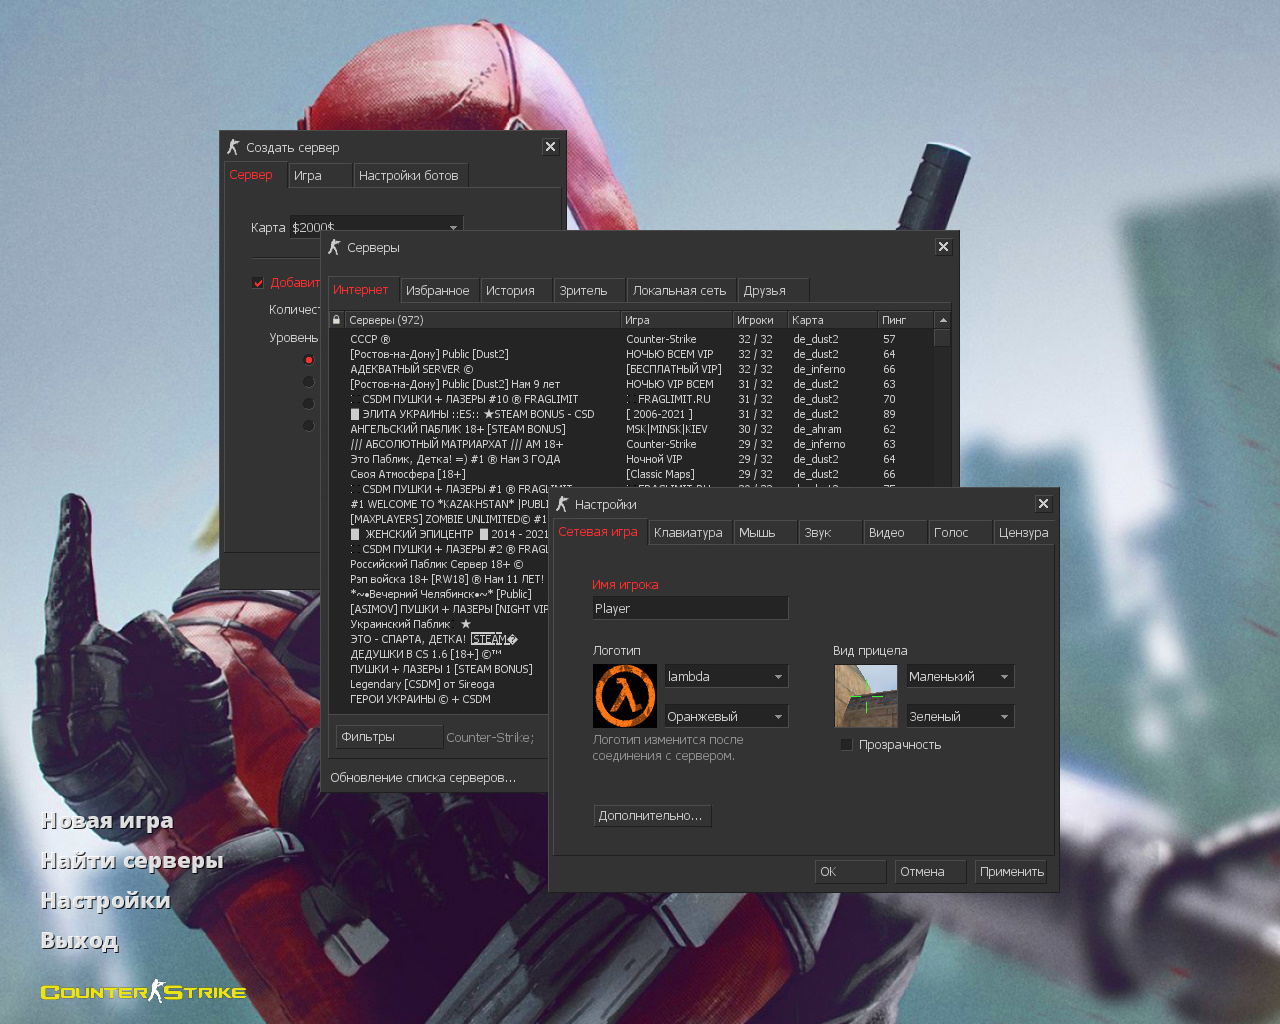Switch to the Клавиатура settings tab
This screenshot has height=1024, width=1280.
(x=688, y=533)
